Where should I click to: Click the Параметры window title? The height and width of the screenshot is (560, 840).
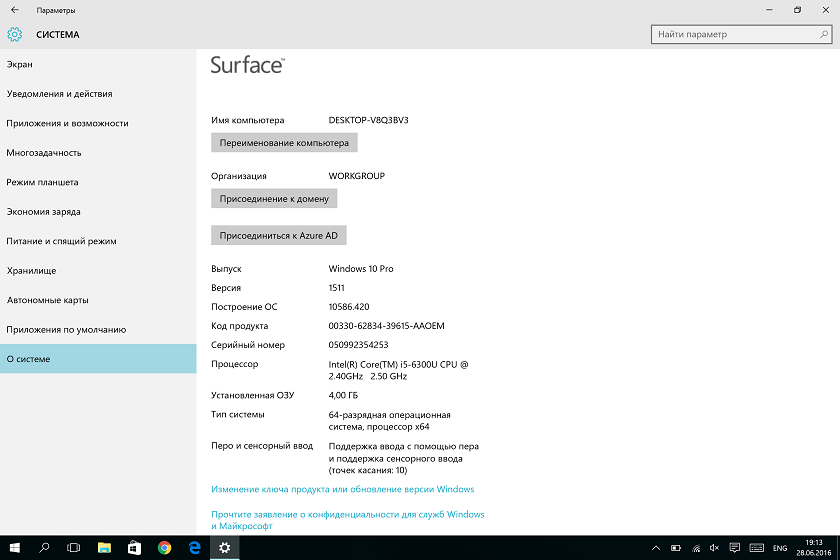56,10
